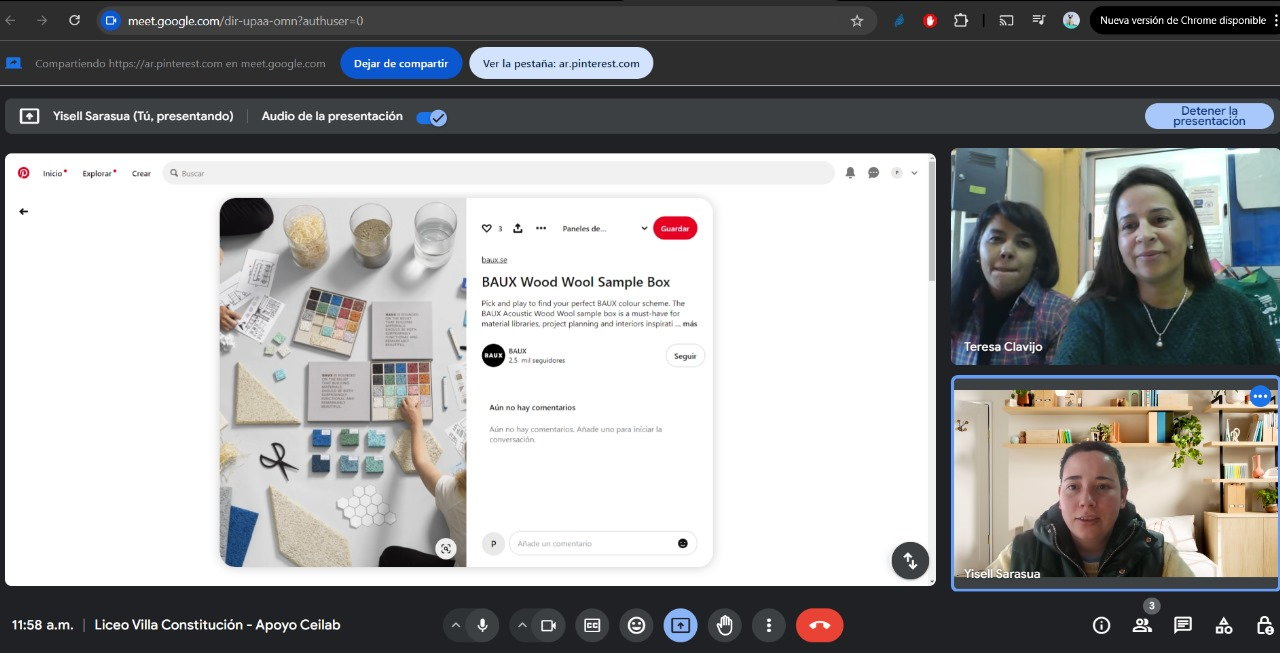The width and height of the screenshot is (1280, 653).
Task: Open the emoji picker in comment box
Action: pyautogui.click(x=683, y=543)
